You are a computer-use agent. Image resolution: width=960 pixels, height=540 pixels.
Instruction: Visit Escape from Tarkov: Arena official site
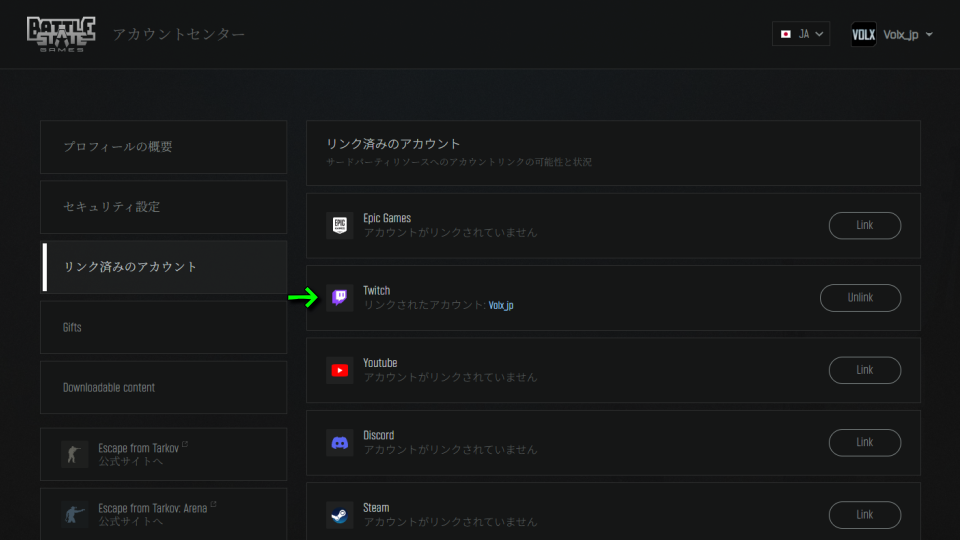coord(163,514)
